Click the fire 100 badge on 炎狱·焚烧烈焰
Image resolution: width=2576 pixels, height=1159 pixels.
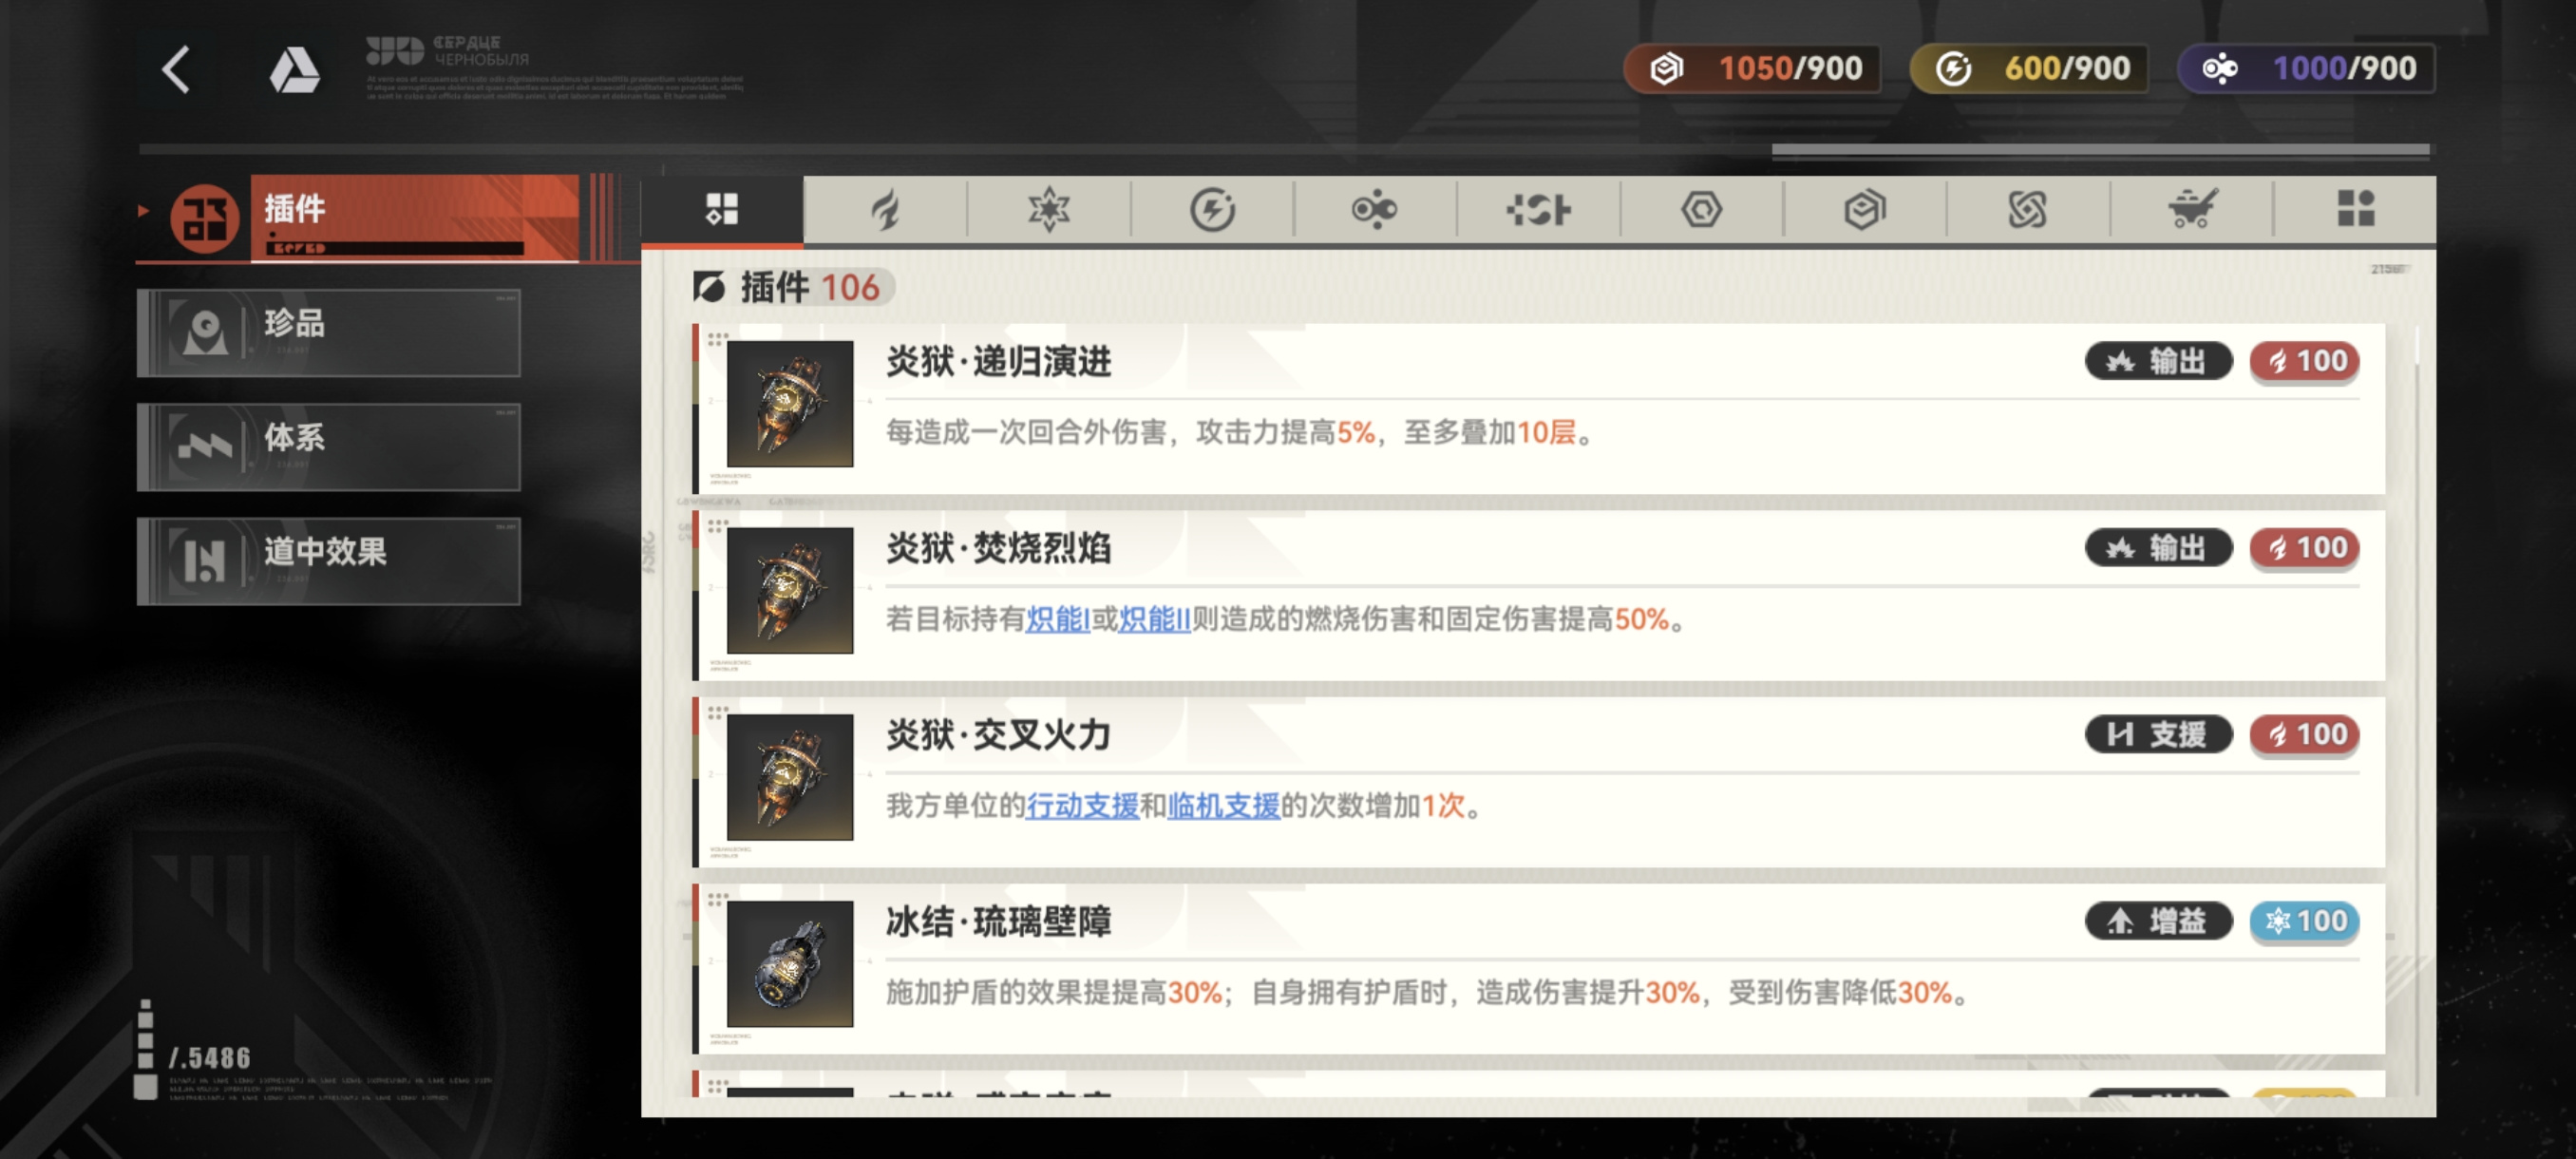[x=2304, y=548]
